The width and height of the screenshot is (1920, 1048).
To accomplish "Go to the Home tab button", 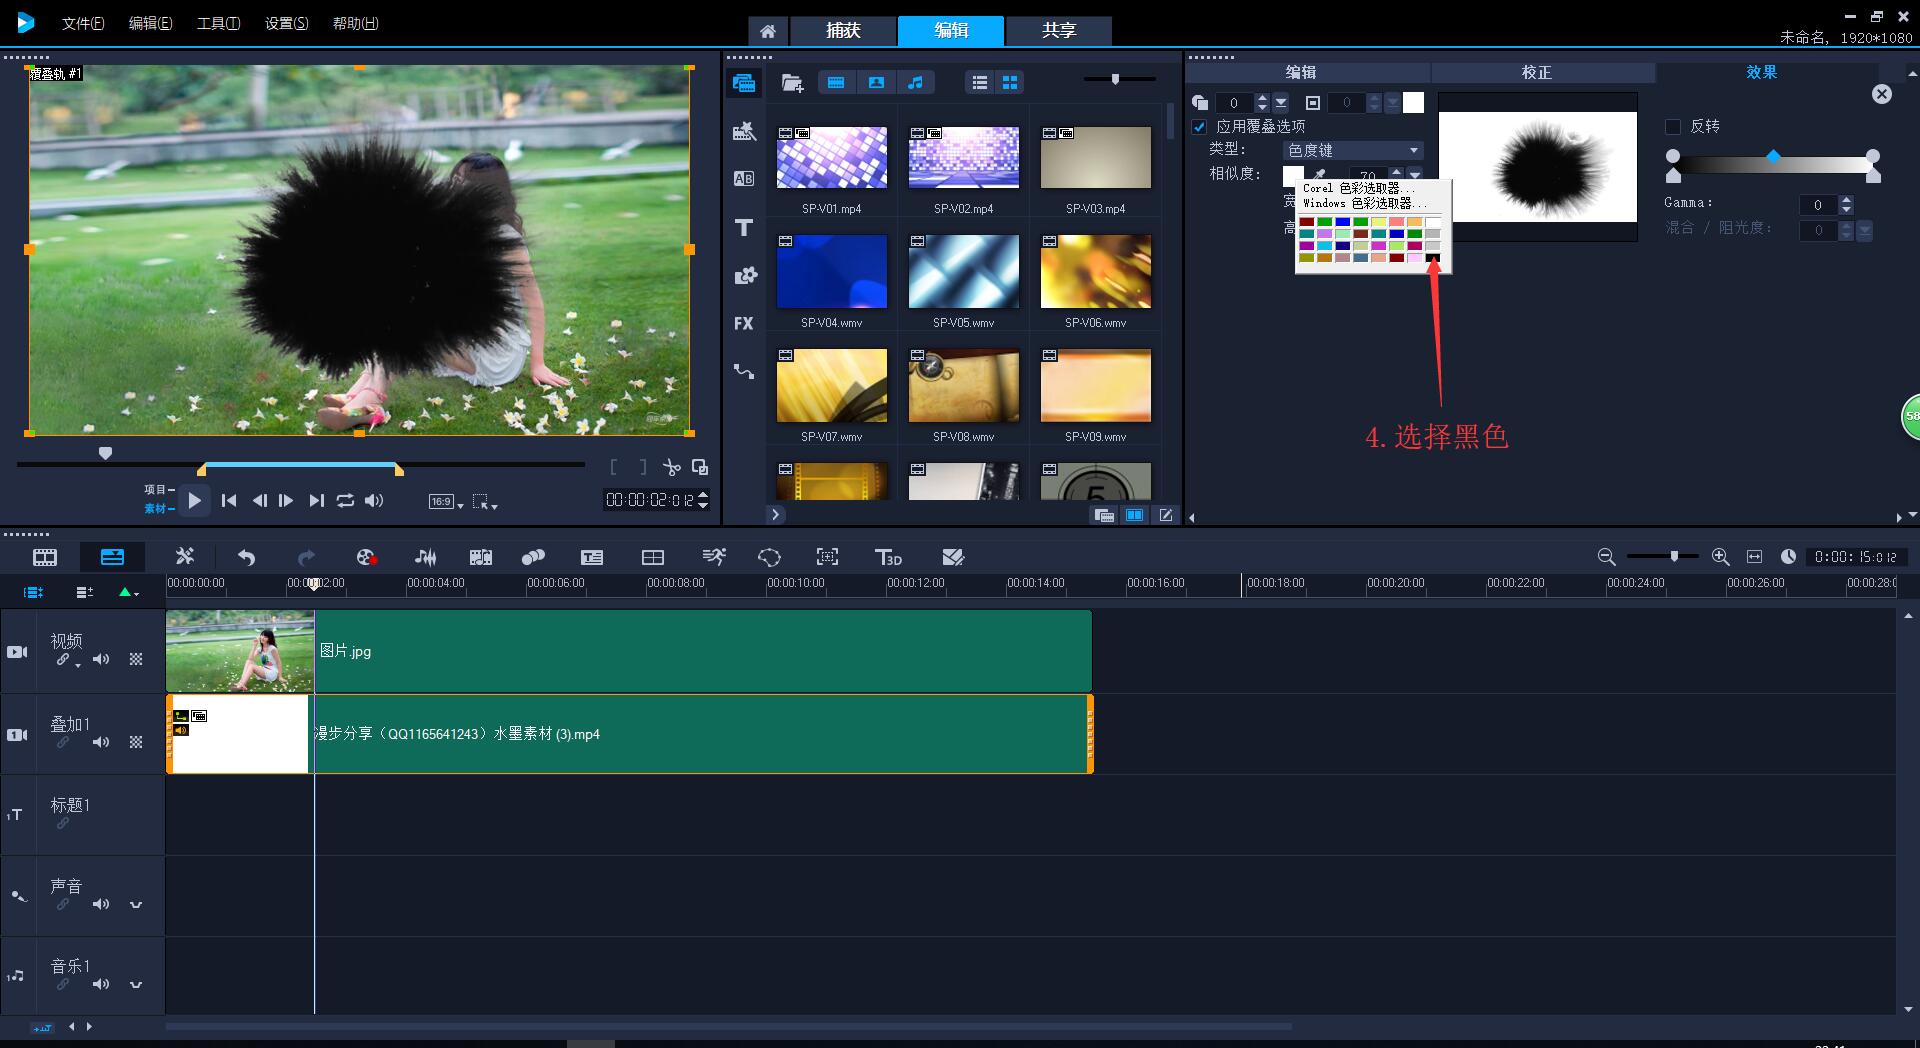I will [x=768, y=31].
